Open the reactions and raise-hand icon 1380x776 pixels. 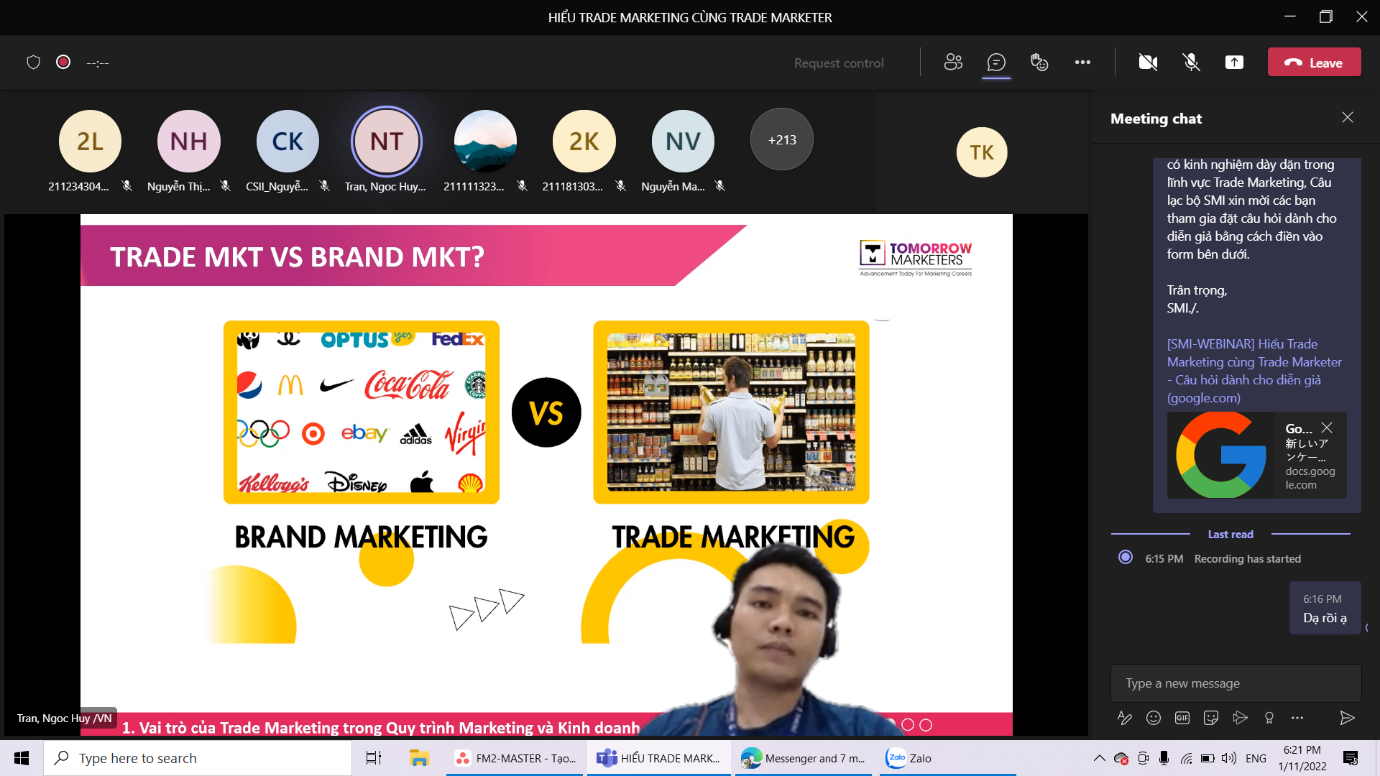coord(1039,62)
